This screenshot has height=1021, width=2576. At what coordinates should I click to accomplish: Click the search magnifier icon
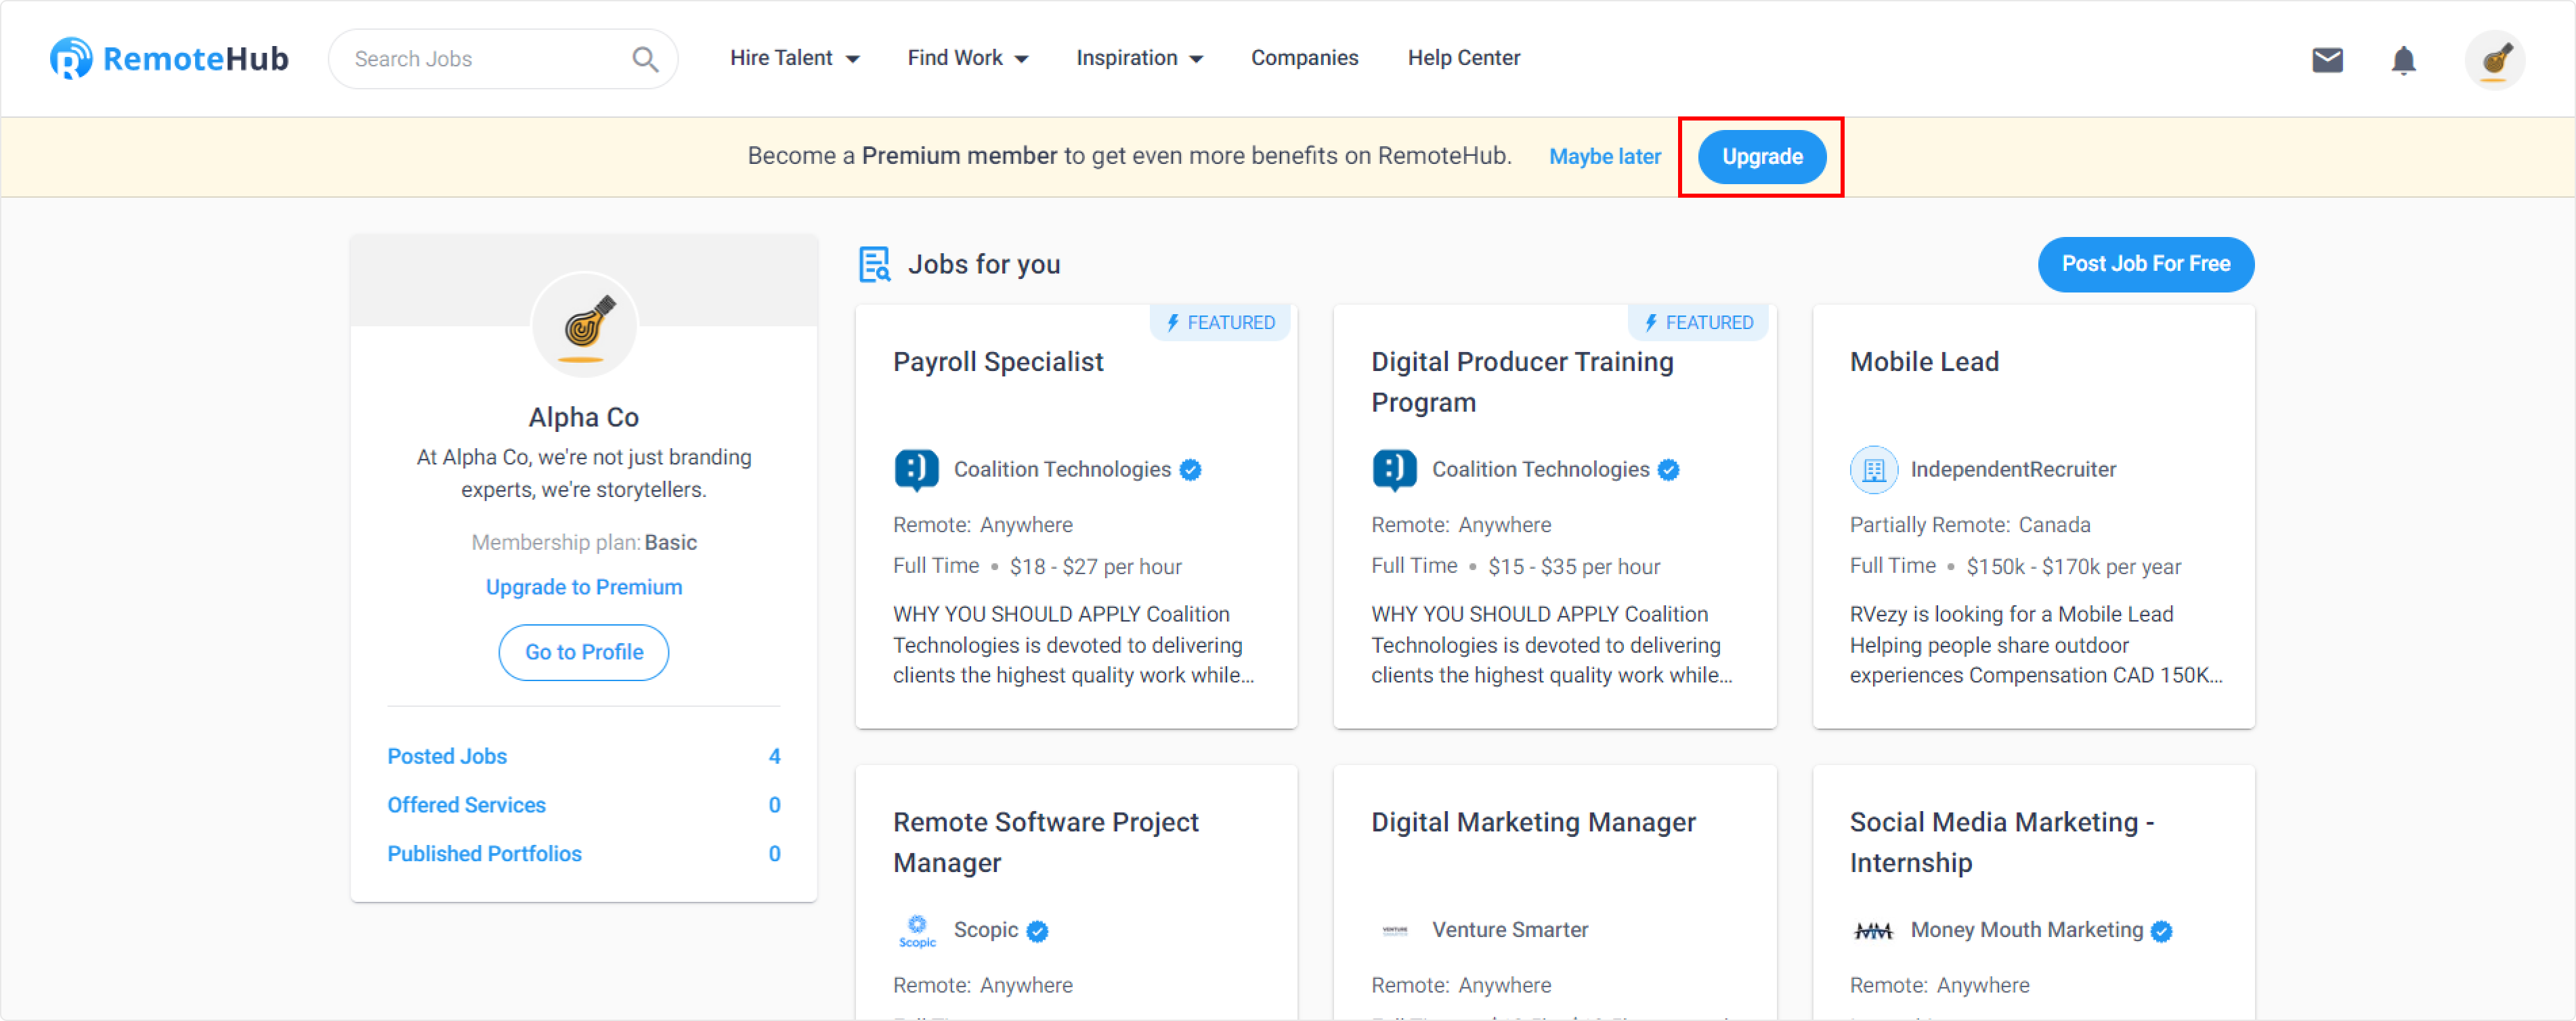(x=645, y=59)
